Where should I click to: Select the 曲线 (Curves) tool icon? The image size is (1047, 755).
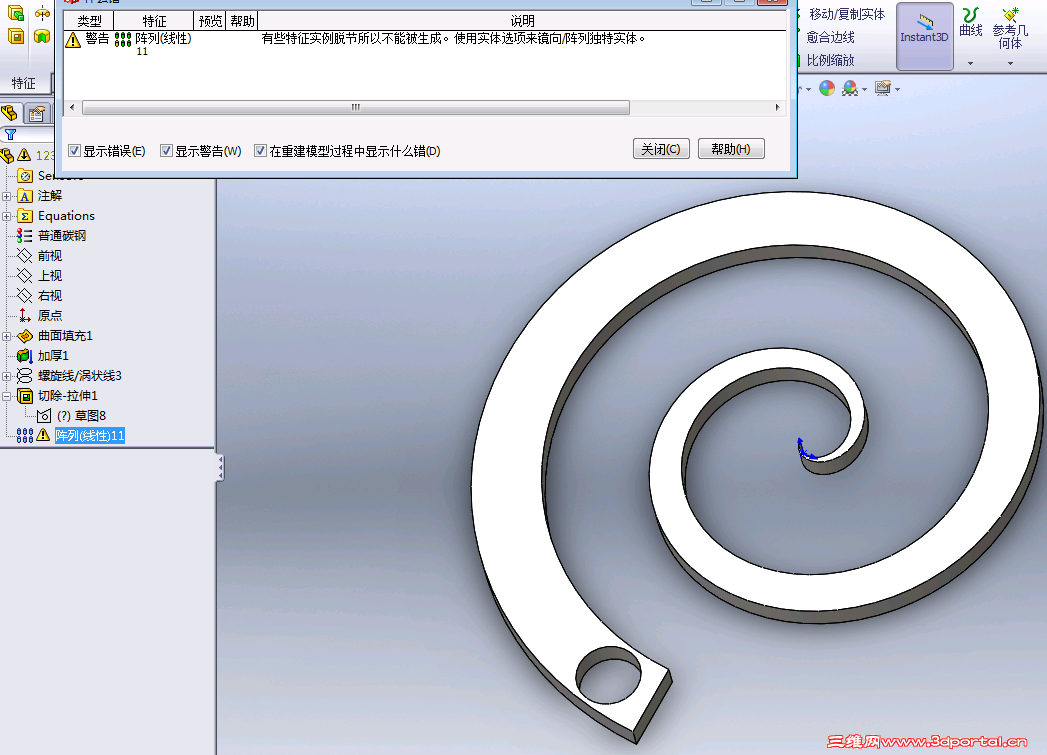click(x=972, y=17)
